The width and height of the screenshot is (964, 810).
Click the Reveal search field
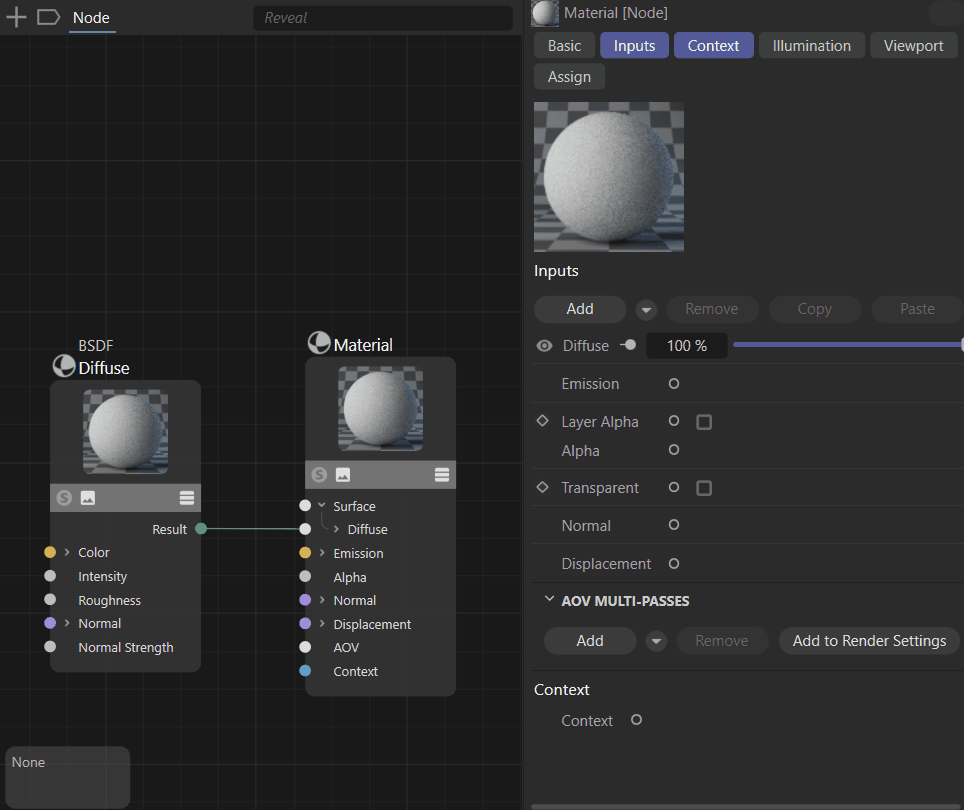382,18
